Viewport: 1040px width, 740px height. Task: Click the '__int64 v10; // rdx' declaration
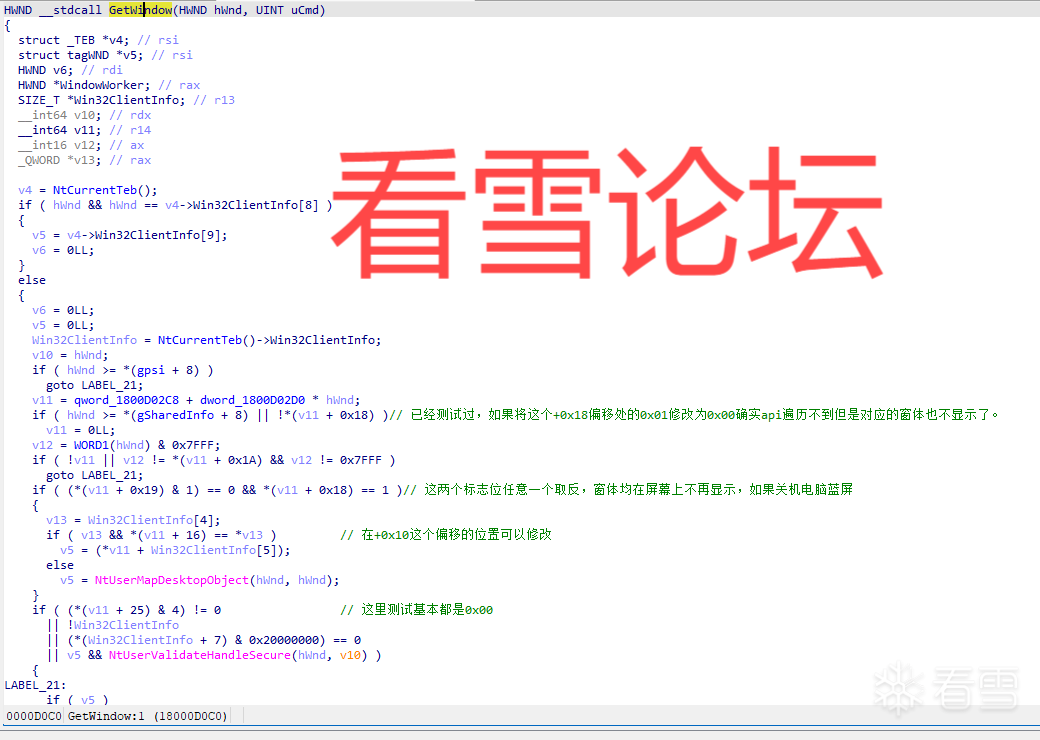coord(84,115)
